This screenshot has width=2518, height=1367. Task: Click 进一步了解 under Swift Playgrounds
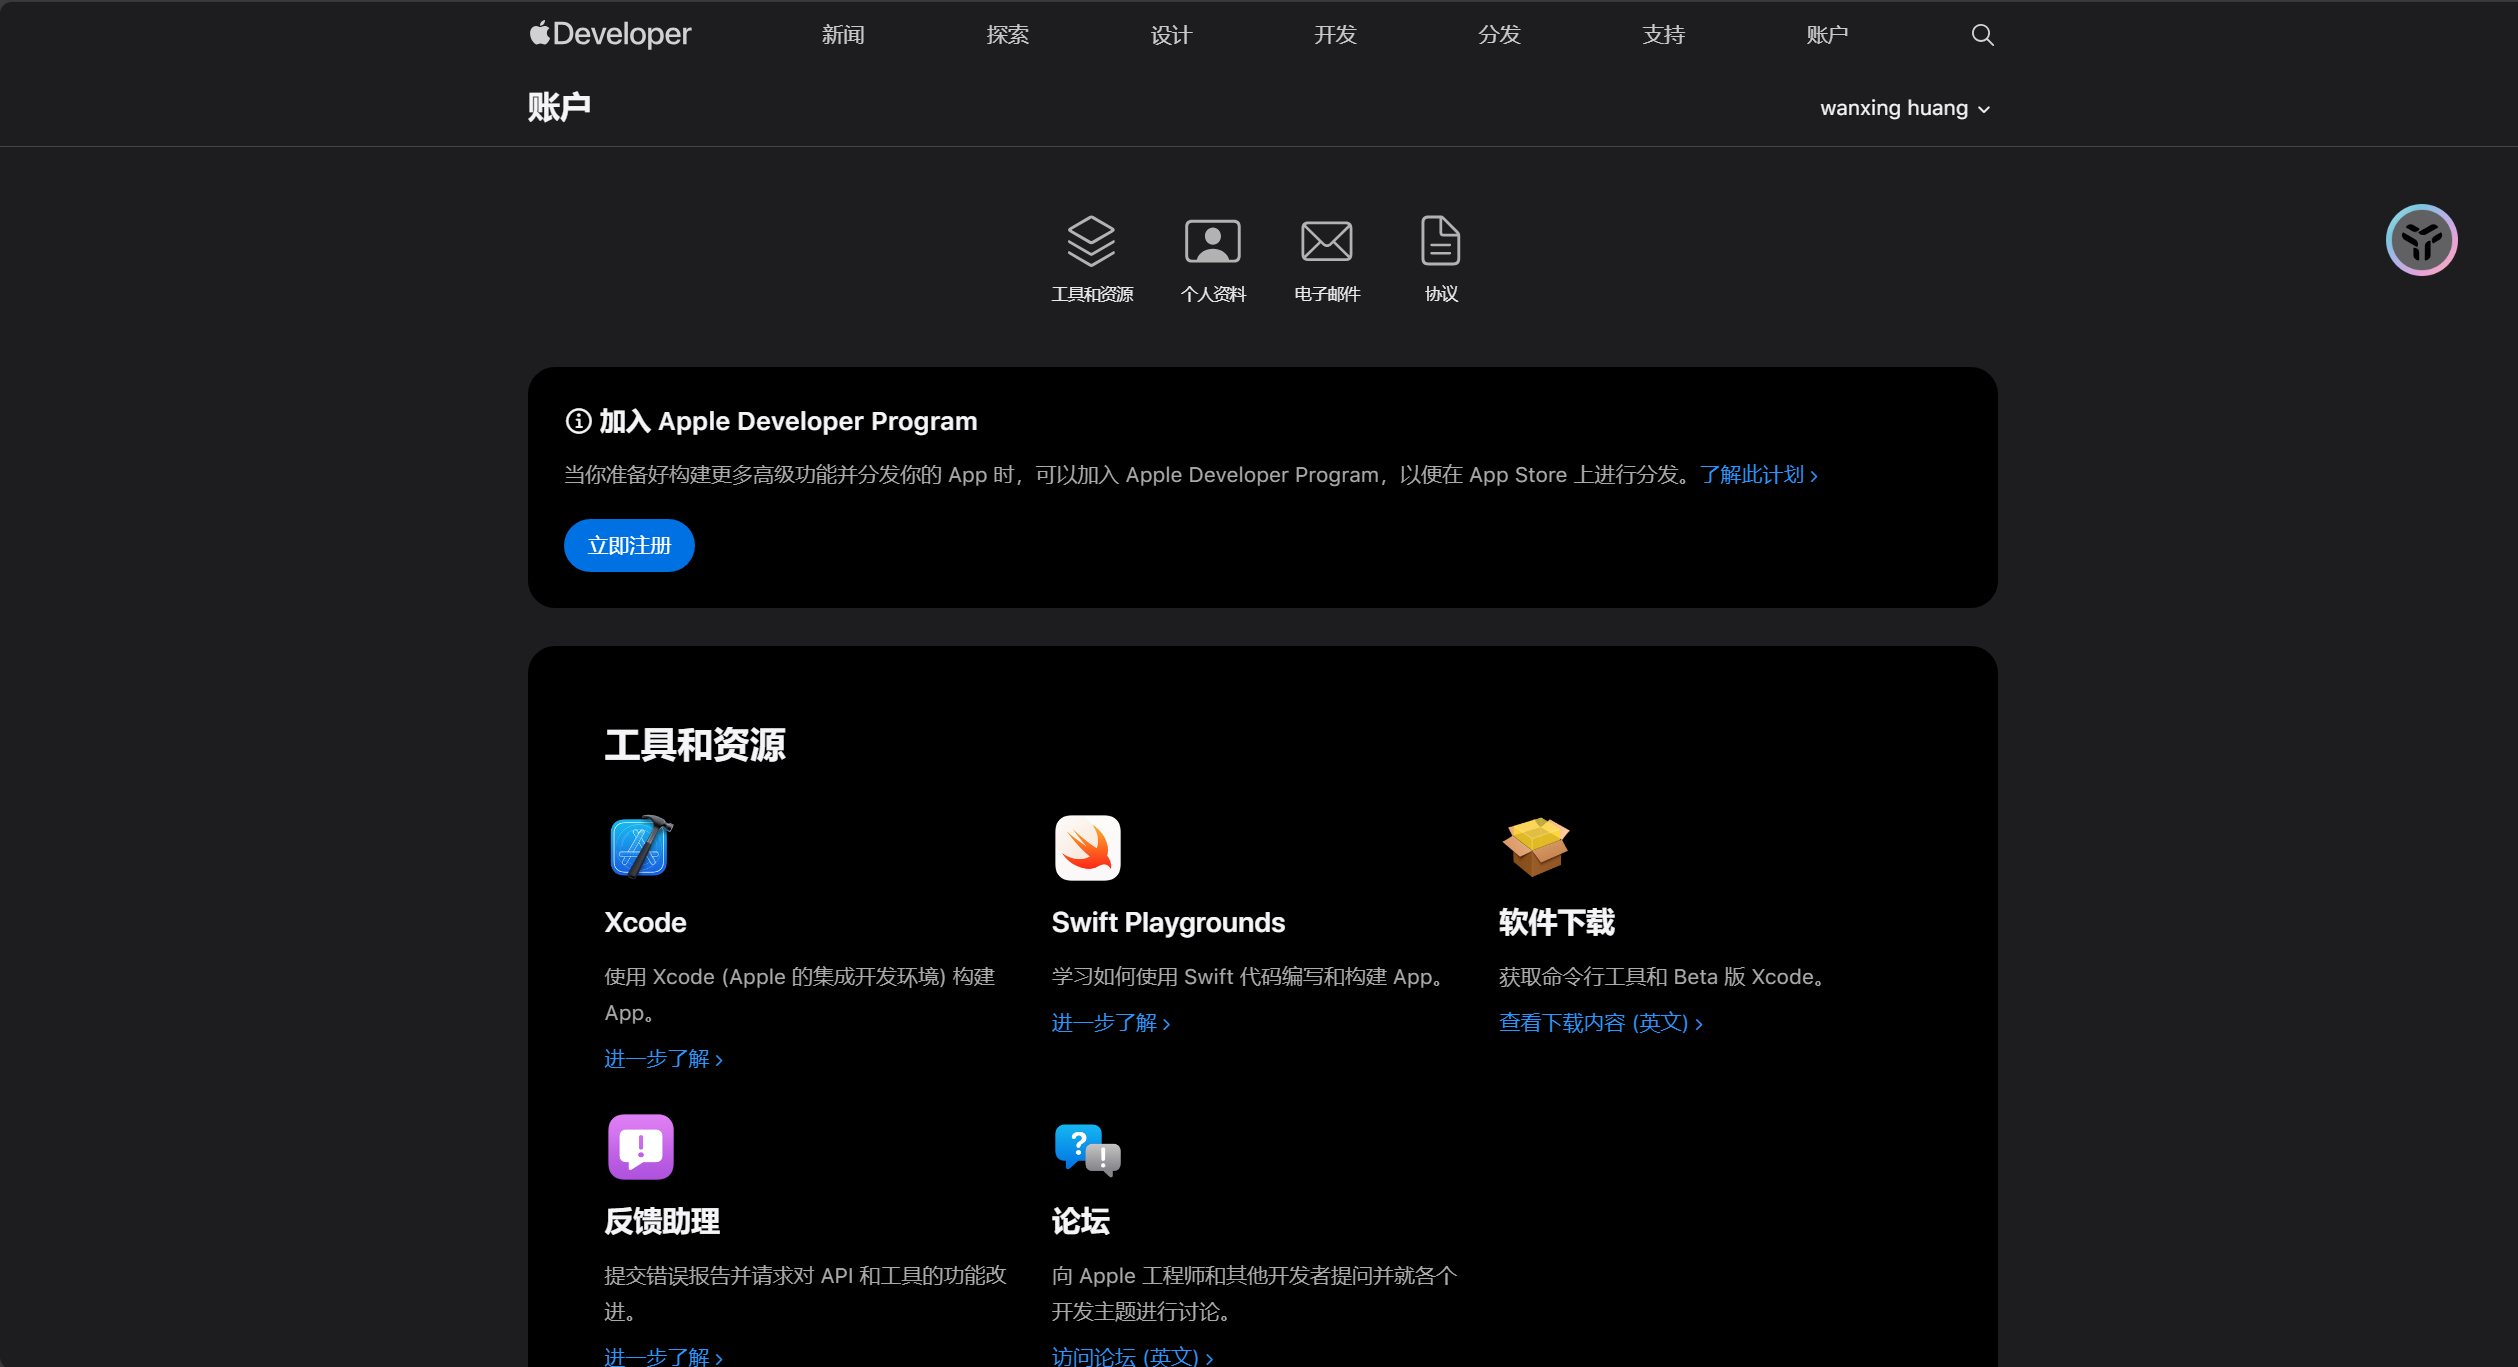1110,1023
